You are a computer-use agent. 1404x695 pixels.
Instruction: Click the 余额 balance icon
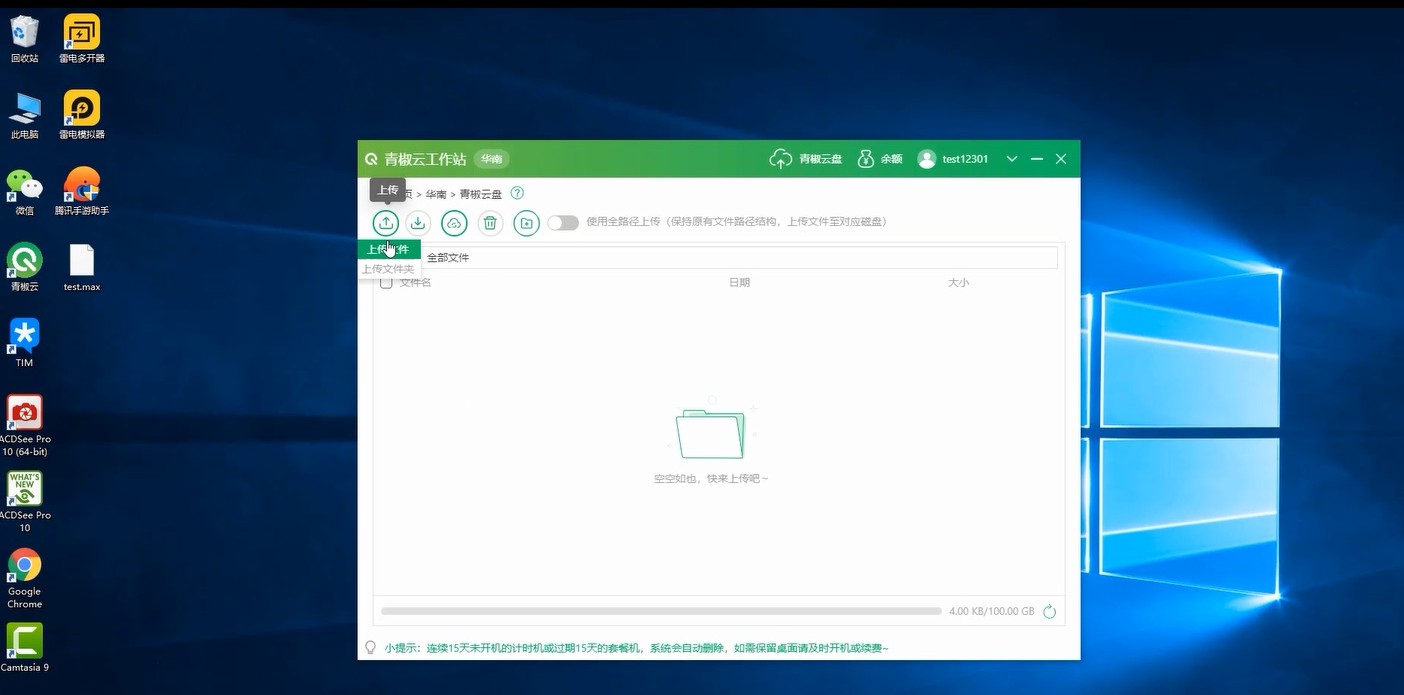(x=866, y=159)
